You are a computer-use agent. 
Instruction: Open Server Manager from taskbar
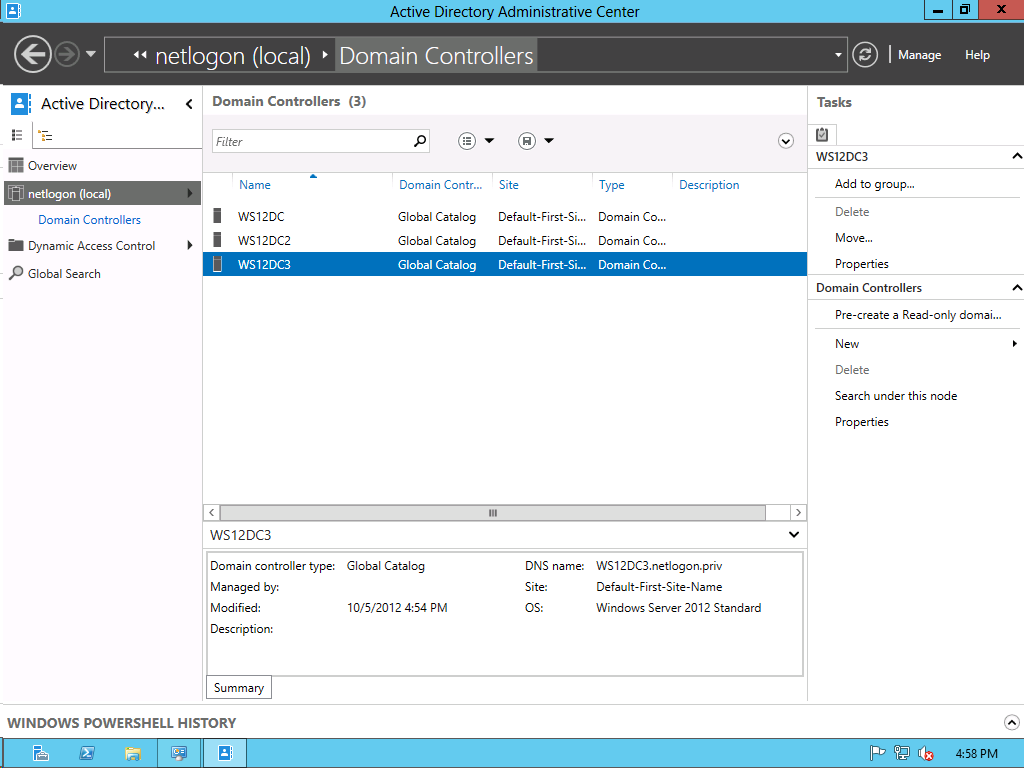(40, 753)
